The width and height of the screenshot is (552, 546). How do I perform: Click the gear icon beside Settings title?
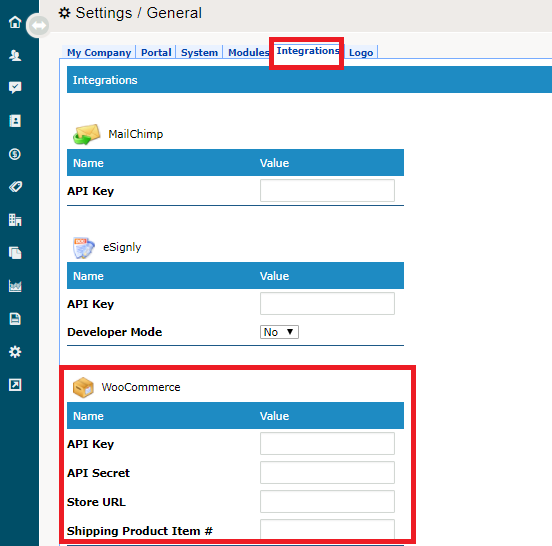(x=64, y=13)
